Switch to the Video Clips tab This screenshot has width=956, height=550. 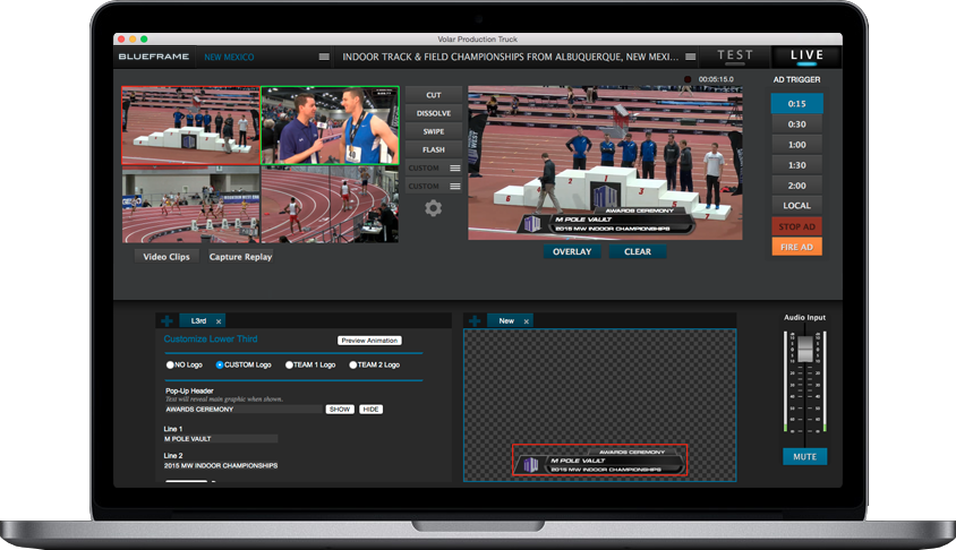click(x=166, y=257)
